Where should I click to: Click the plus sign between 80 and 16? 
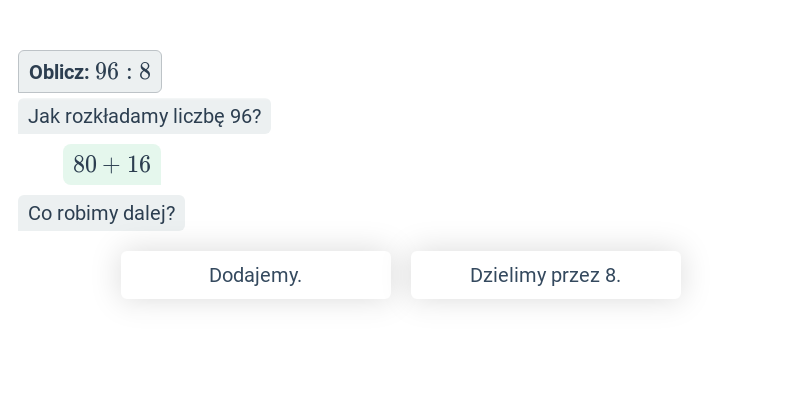111,165
